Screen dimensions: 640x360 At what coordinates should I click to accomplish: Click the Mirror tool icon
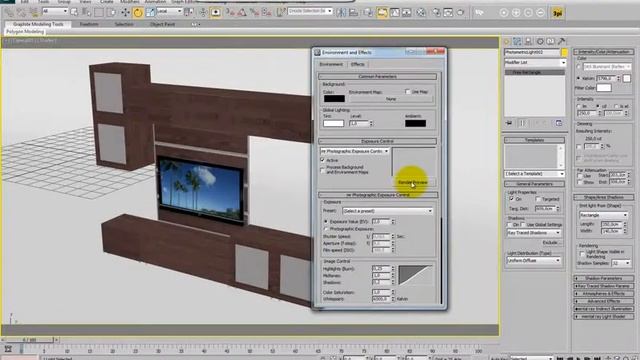point(341,13)
